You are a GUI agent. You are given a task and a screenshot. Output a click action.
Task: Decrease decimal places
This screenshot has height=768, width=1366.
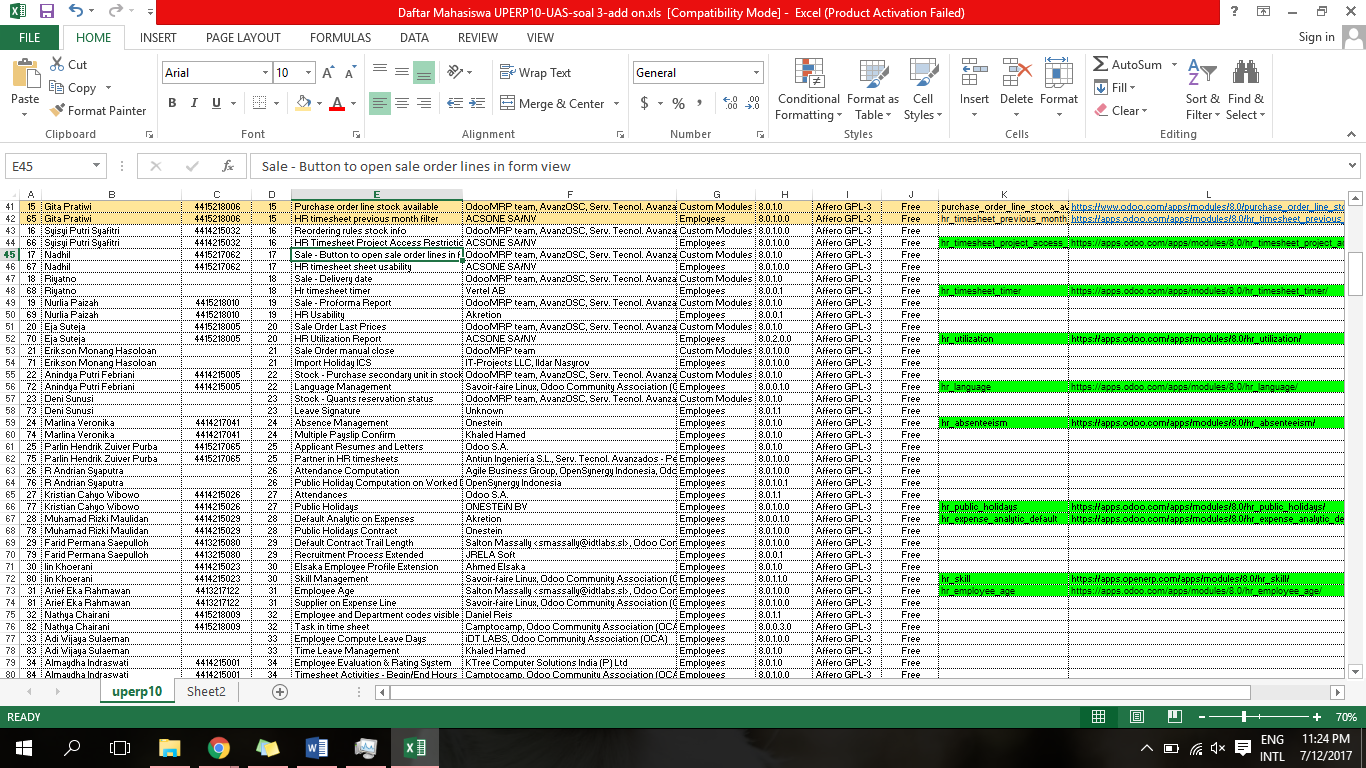click(x=751, y=103)
